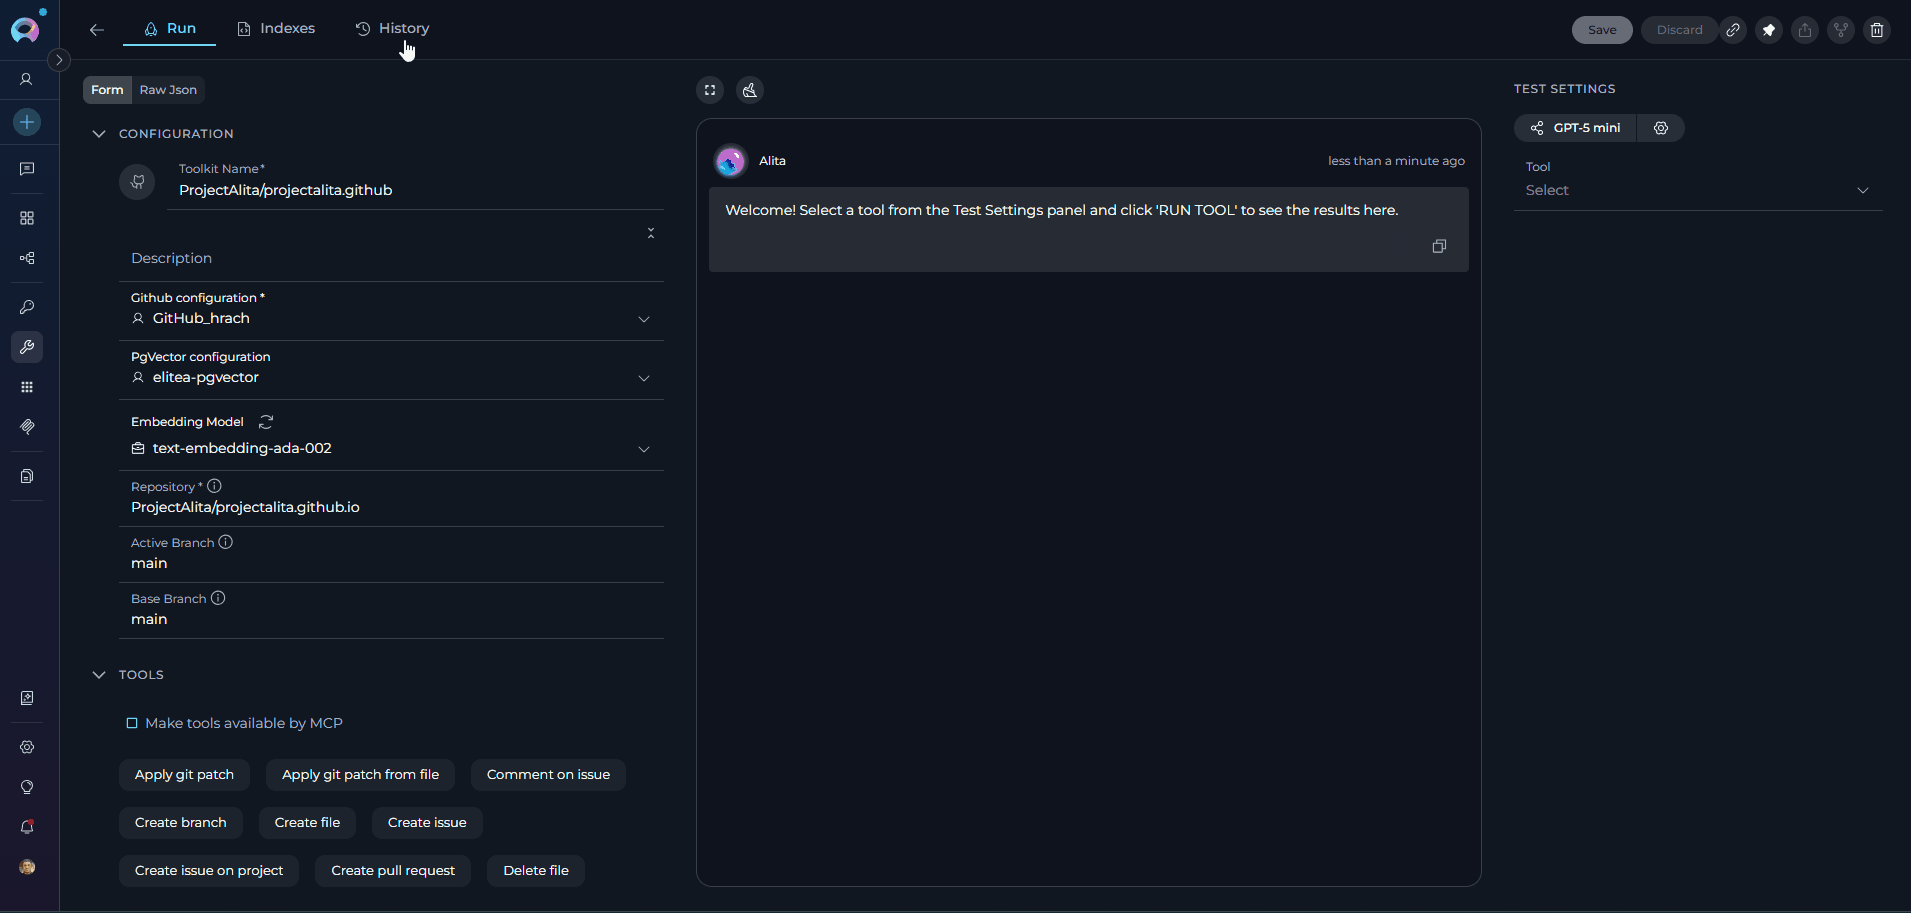Collapse the CONFIGURATION section
This screenshot has height=913, width=1911.
(x=99, y=134)
